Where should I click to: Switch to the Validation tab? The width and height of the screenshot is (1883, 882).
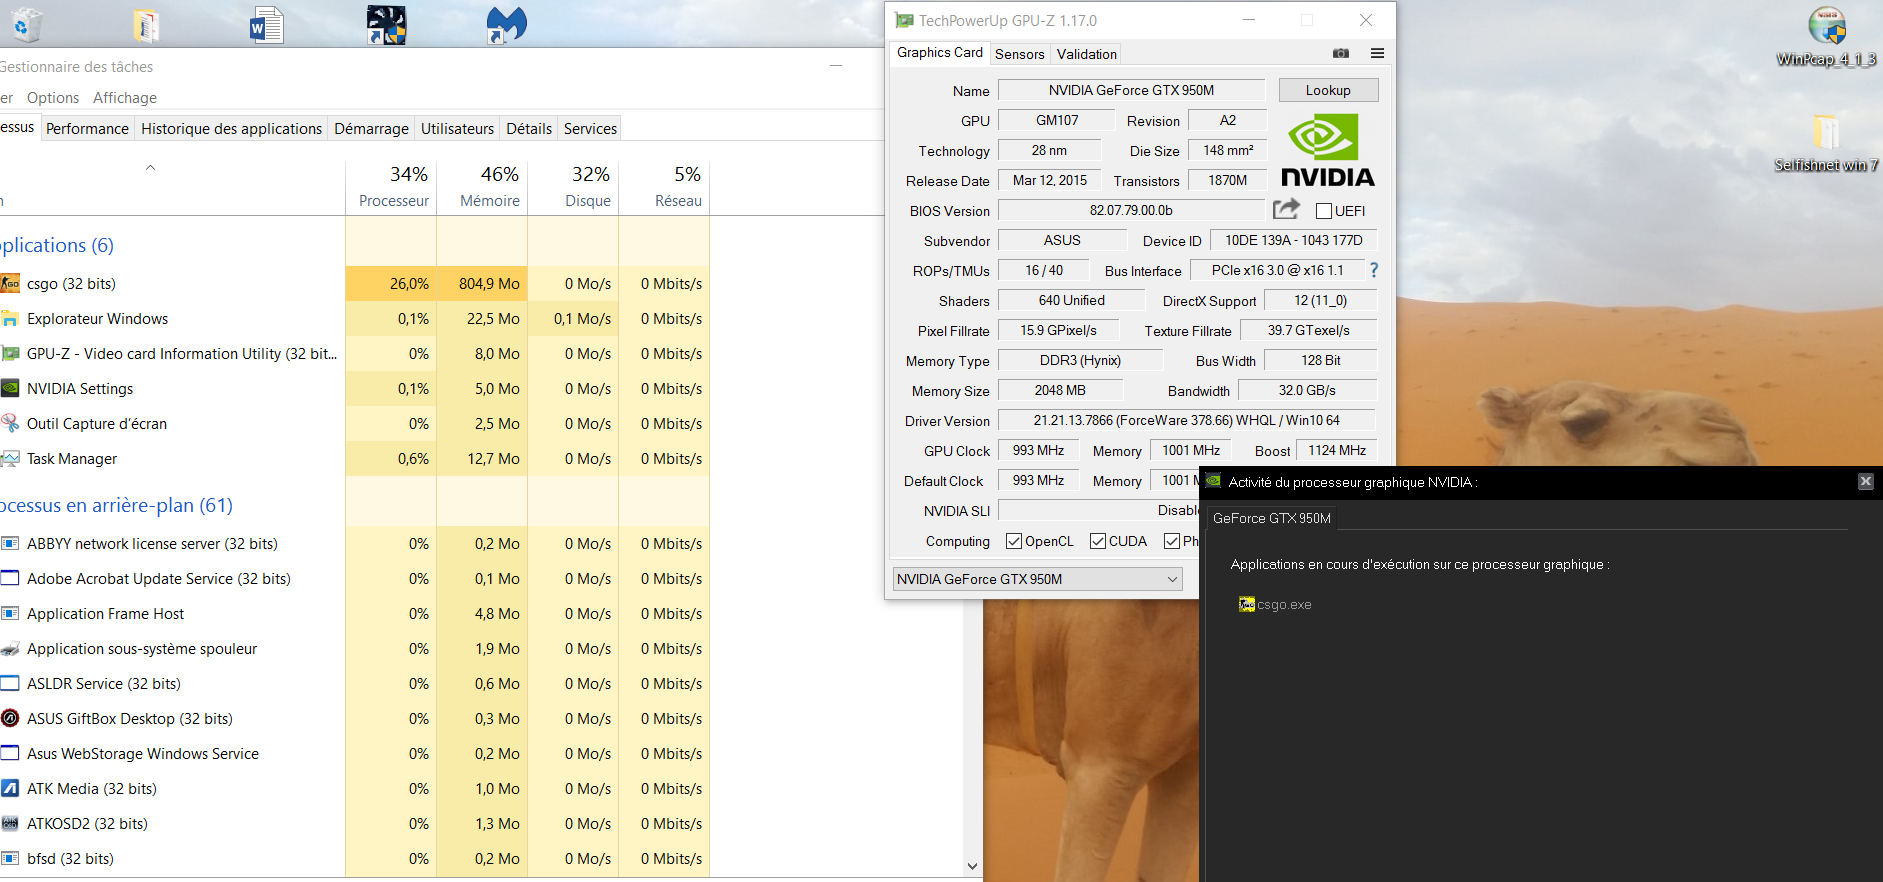pyautogui.click(x=1086, y=54)
